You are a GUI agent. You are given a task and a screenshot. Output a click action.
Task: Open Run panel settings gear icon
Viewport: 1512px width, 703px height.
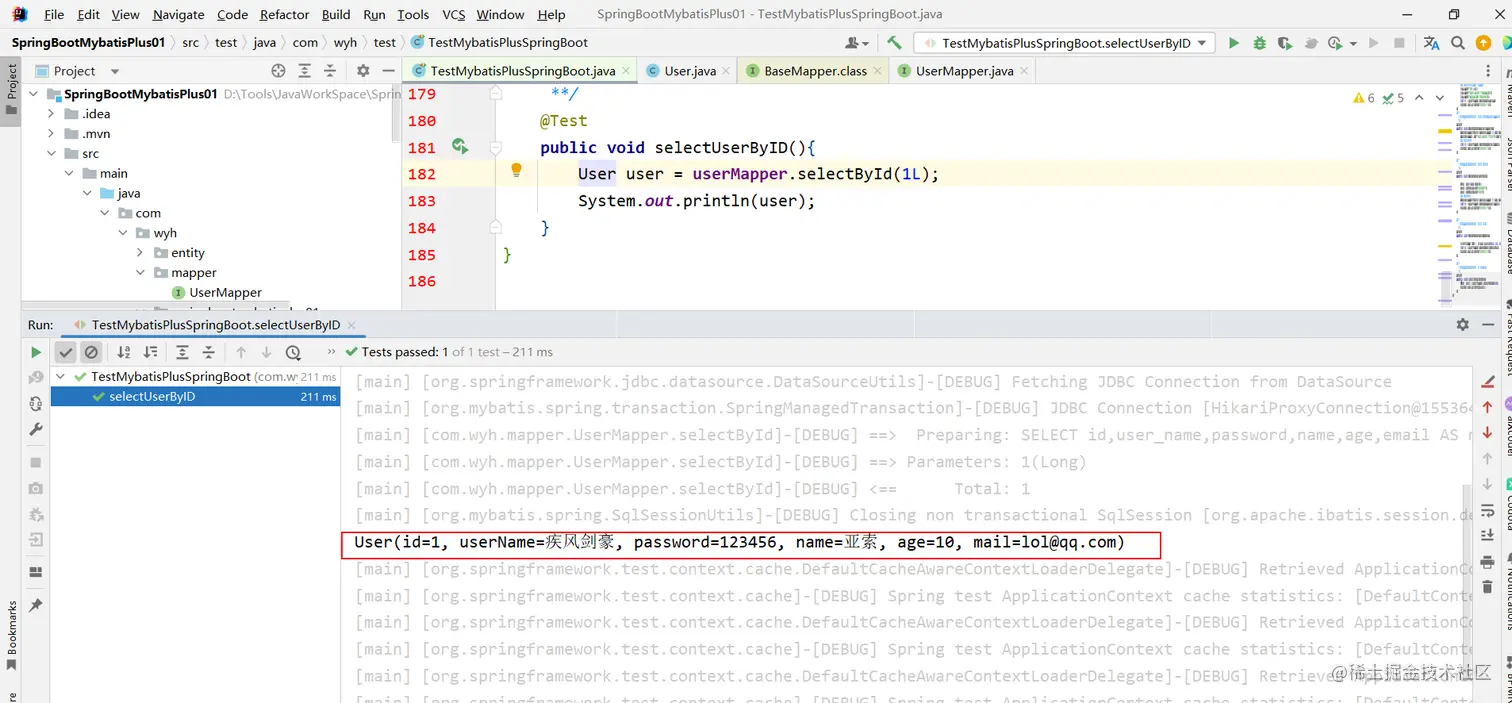point(1463,325)
